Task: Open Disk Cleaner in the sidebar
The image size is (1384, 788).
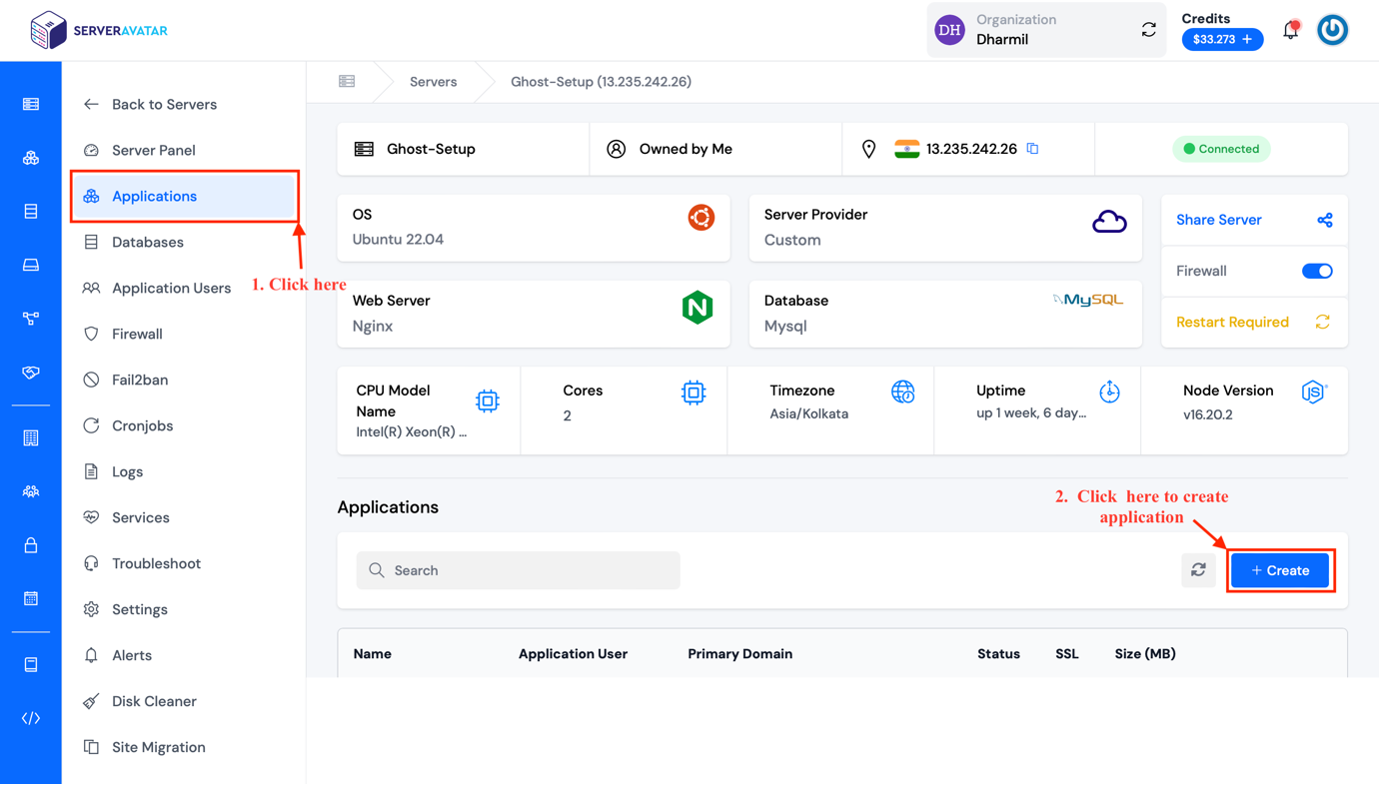Action: coord(141,702)
